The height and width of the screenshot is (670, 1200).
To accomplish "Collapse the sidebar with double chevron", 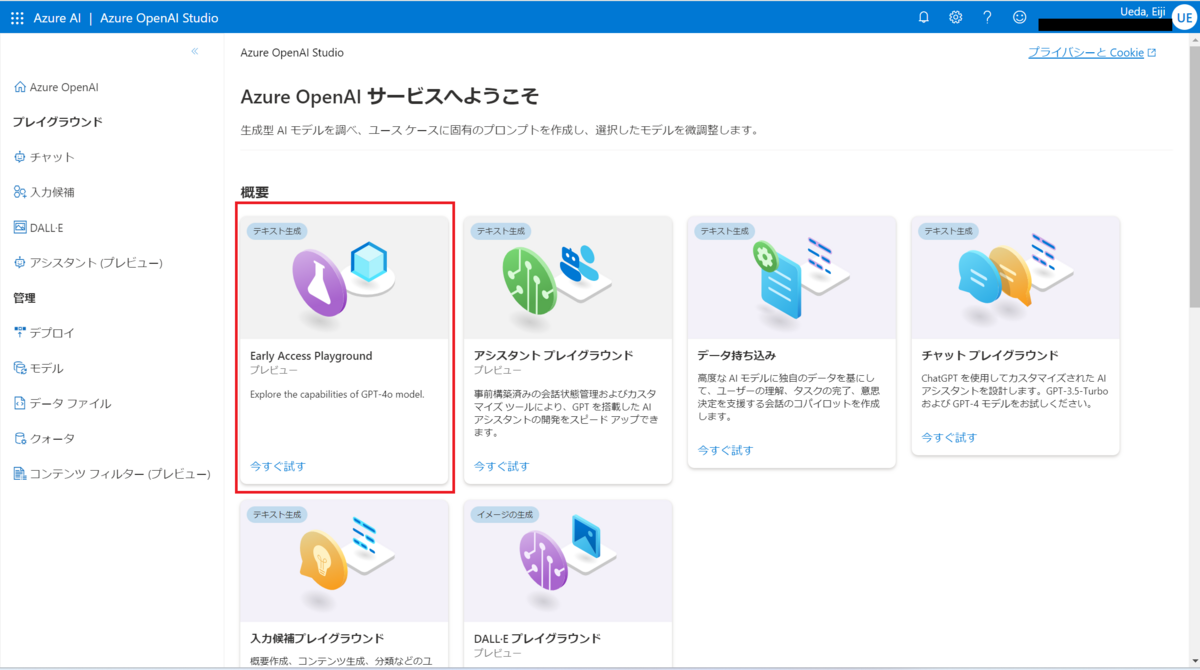I will coord(195,52).
